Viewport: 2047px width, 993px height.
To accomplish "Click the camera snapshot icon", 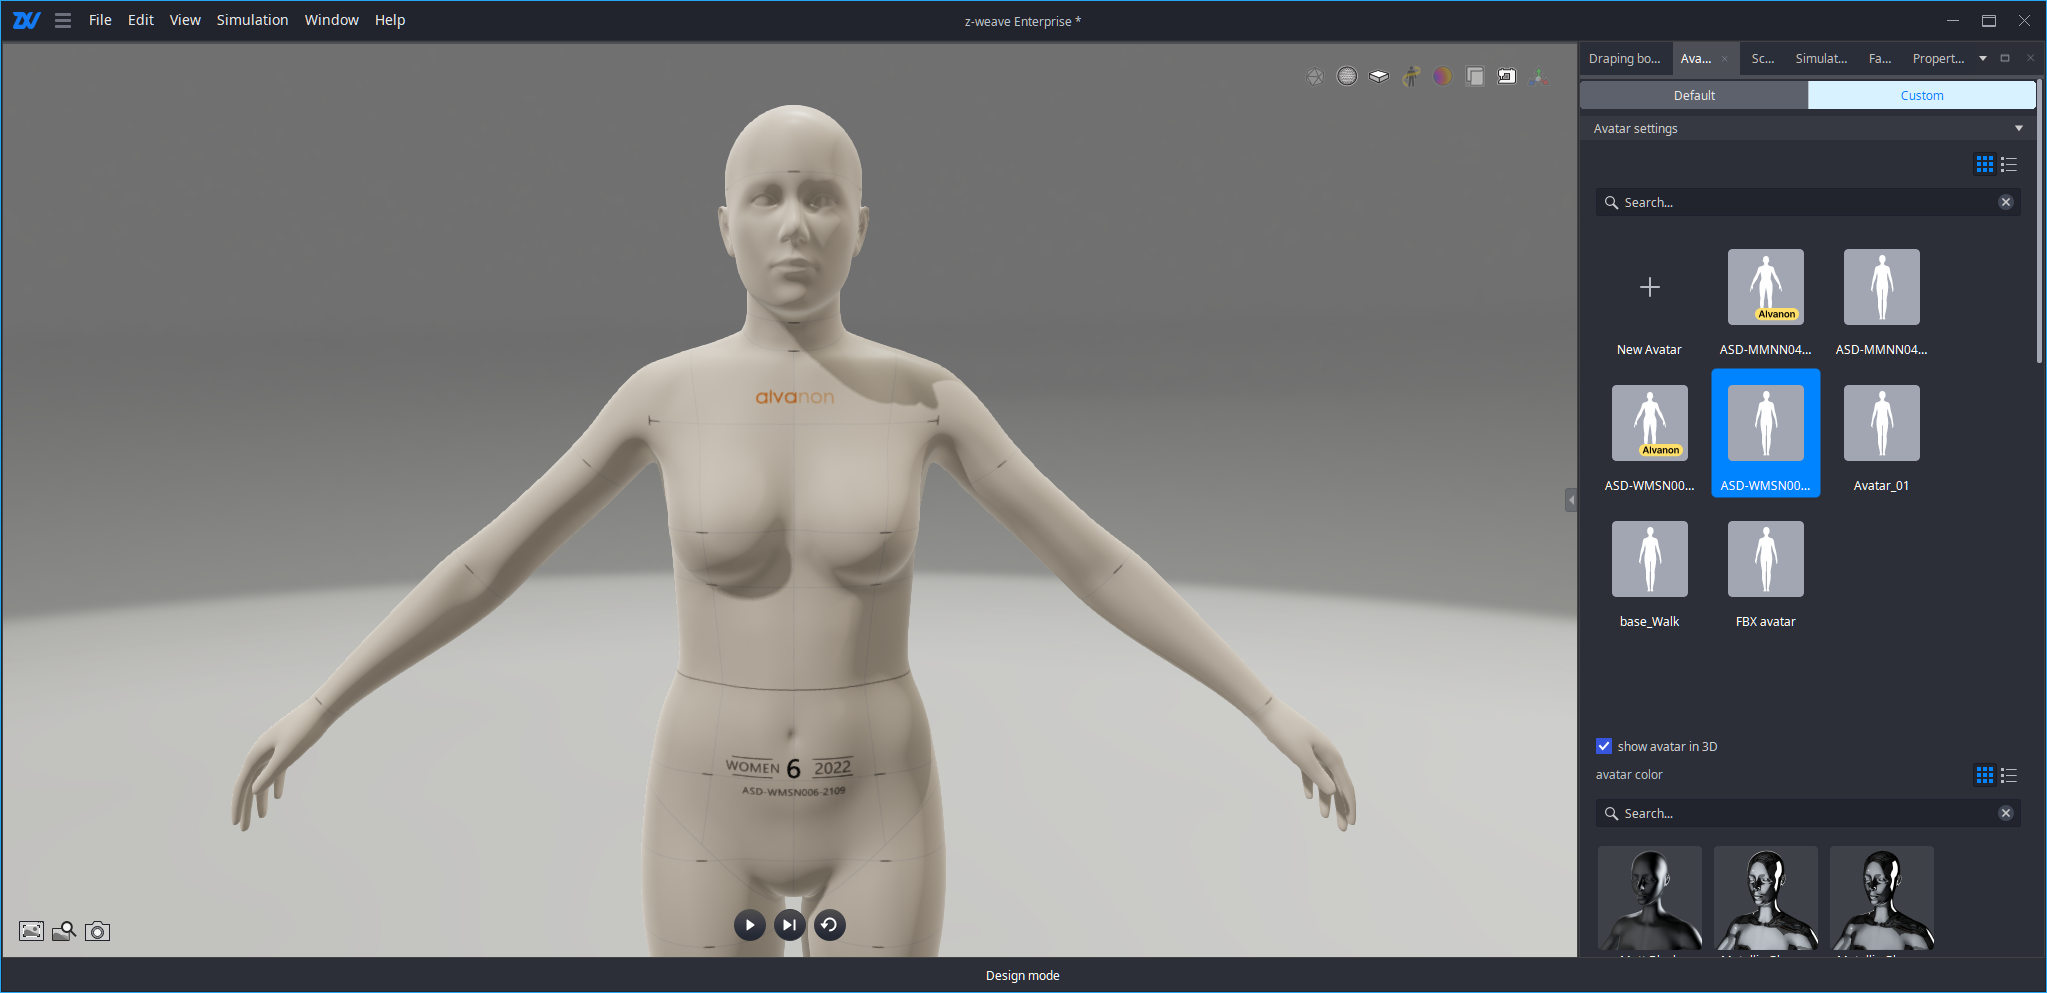I will [x=97, y=931].
